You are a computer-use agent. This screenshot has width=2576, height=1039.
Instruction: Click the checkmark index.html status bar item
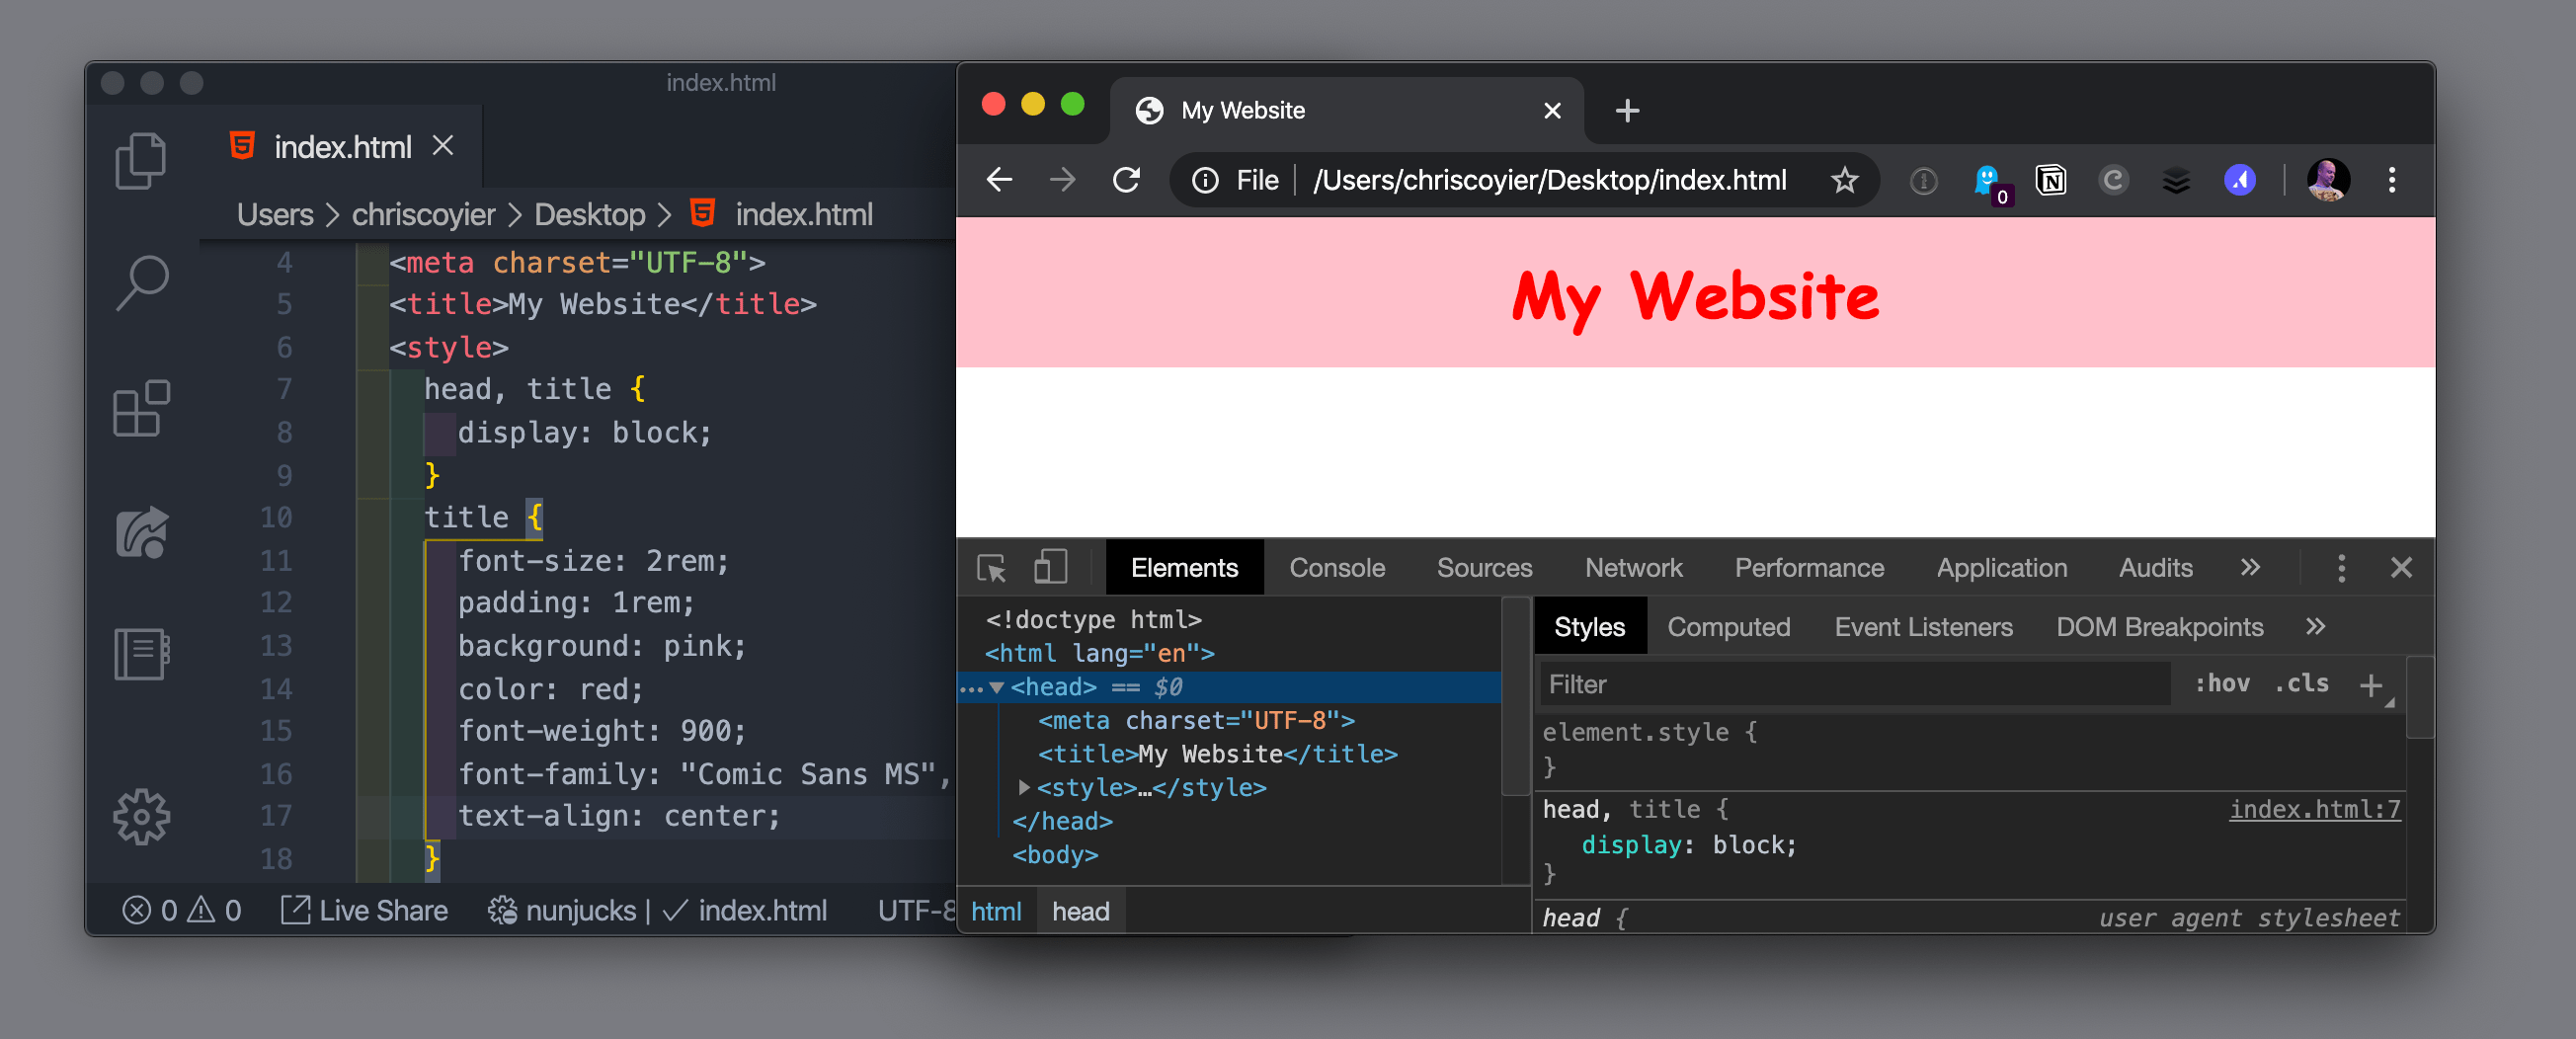pos(745,910)
